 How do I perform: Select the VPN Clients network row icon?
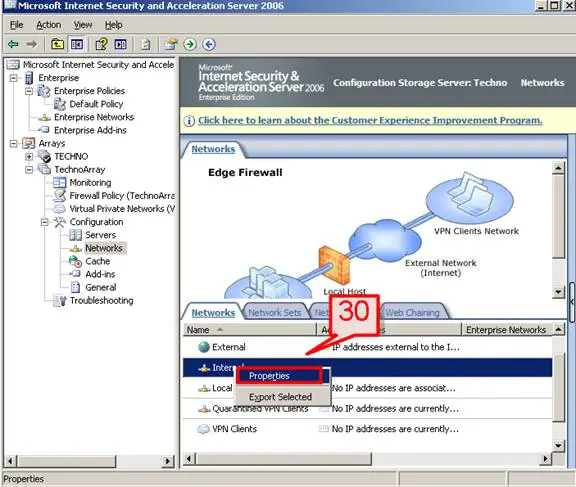(204, 429)
